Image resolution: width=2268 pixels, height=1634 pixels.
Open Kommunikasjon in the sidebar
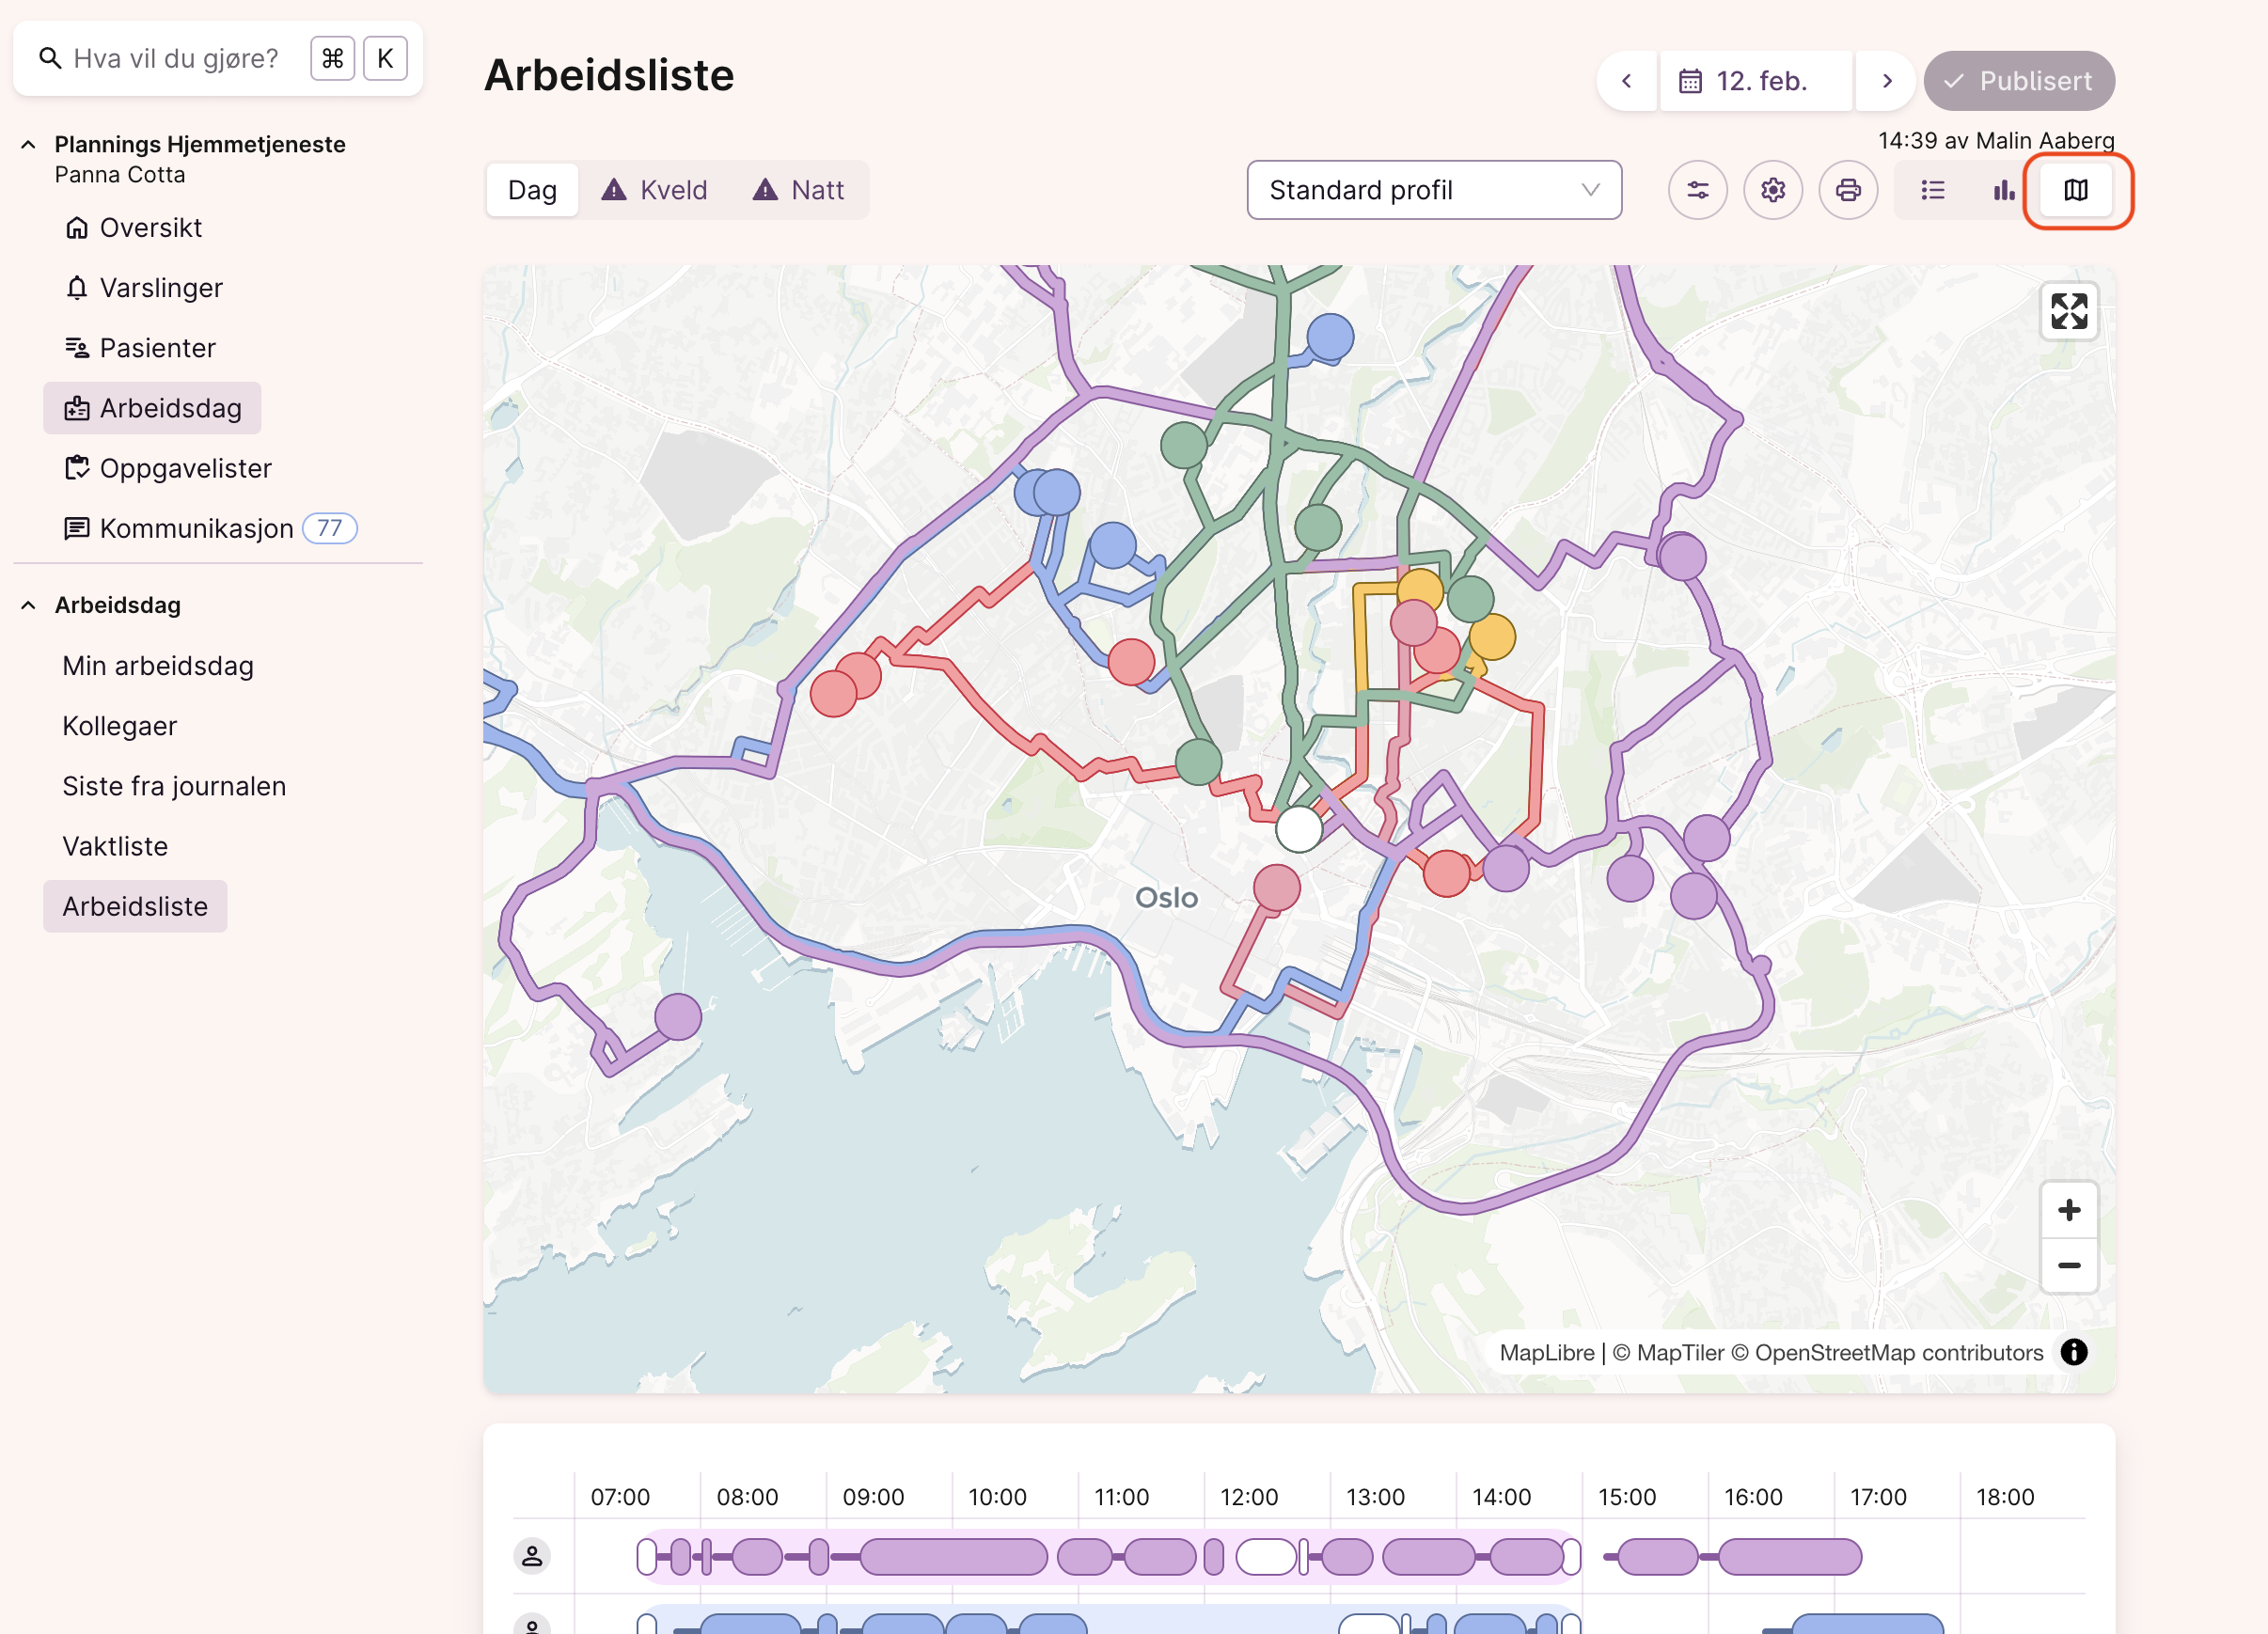coord(196,528)
